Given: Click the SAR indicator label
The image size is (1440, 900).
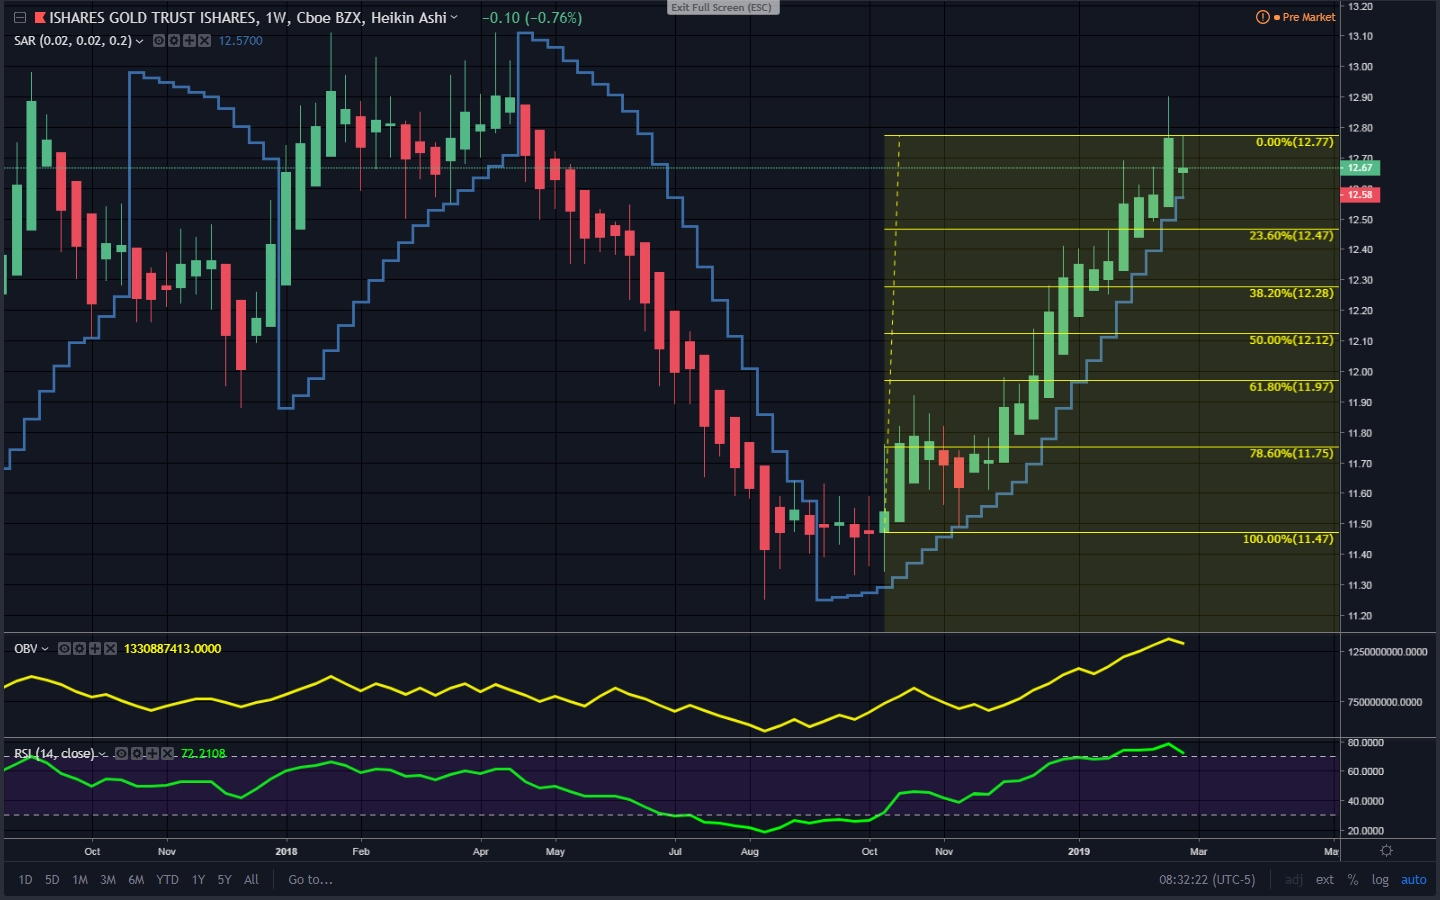Looking at the screenshot, I should click(x=73, y=41).
